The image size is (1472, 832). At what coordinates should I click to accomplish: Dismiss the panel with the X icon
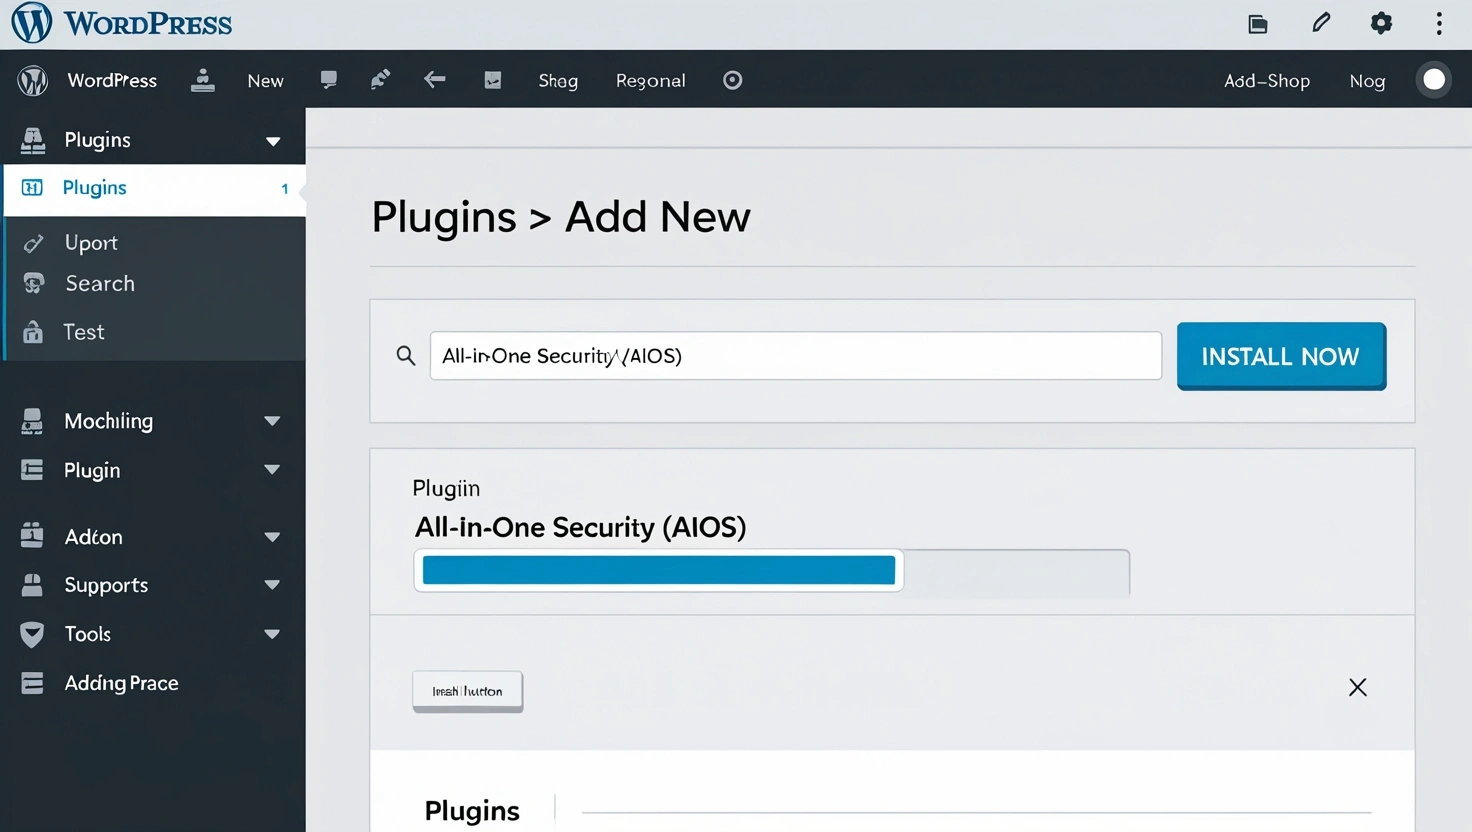(1357, 687)
